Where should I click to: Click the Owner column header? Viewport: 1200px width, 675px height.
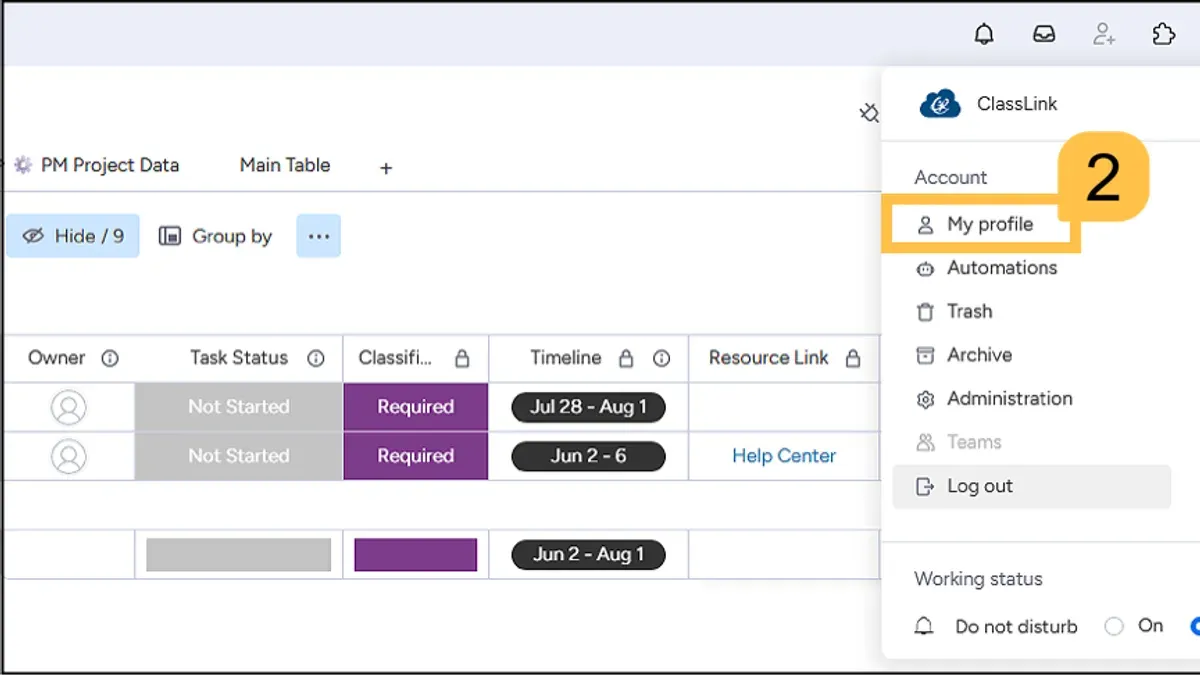(57, 358)
